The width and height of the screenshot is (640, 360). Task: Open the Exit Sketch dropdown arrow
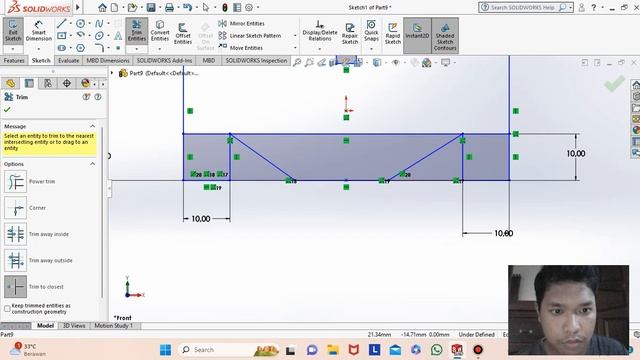(x=13, y=49)
